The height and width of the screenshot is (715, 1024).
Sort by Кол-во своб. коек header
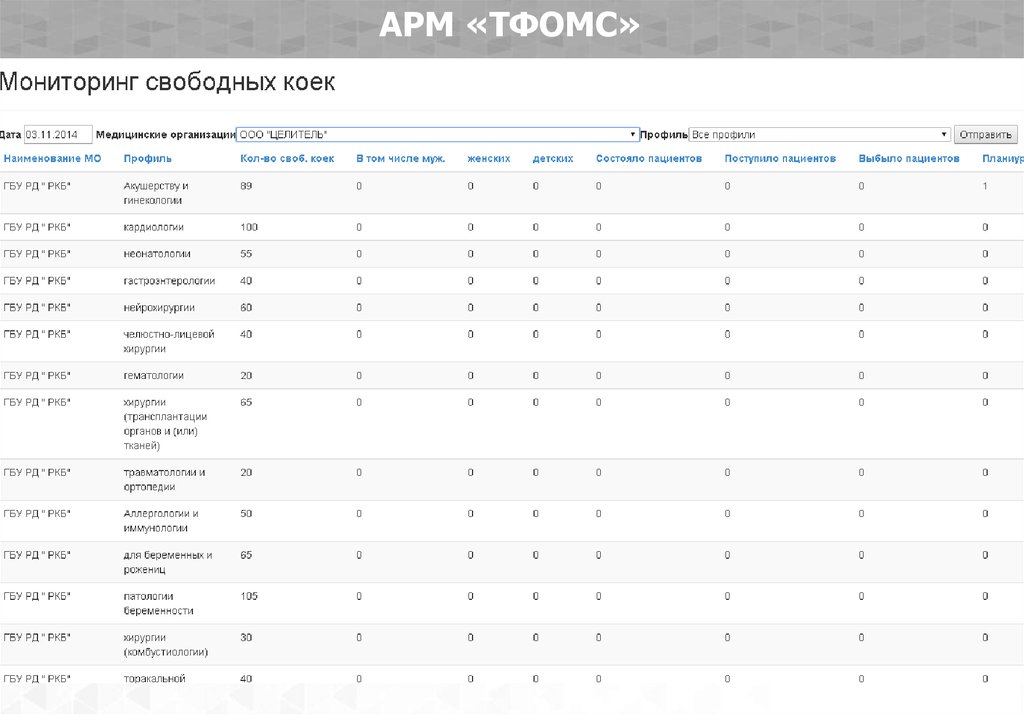coord(287,159)
